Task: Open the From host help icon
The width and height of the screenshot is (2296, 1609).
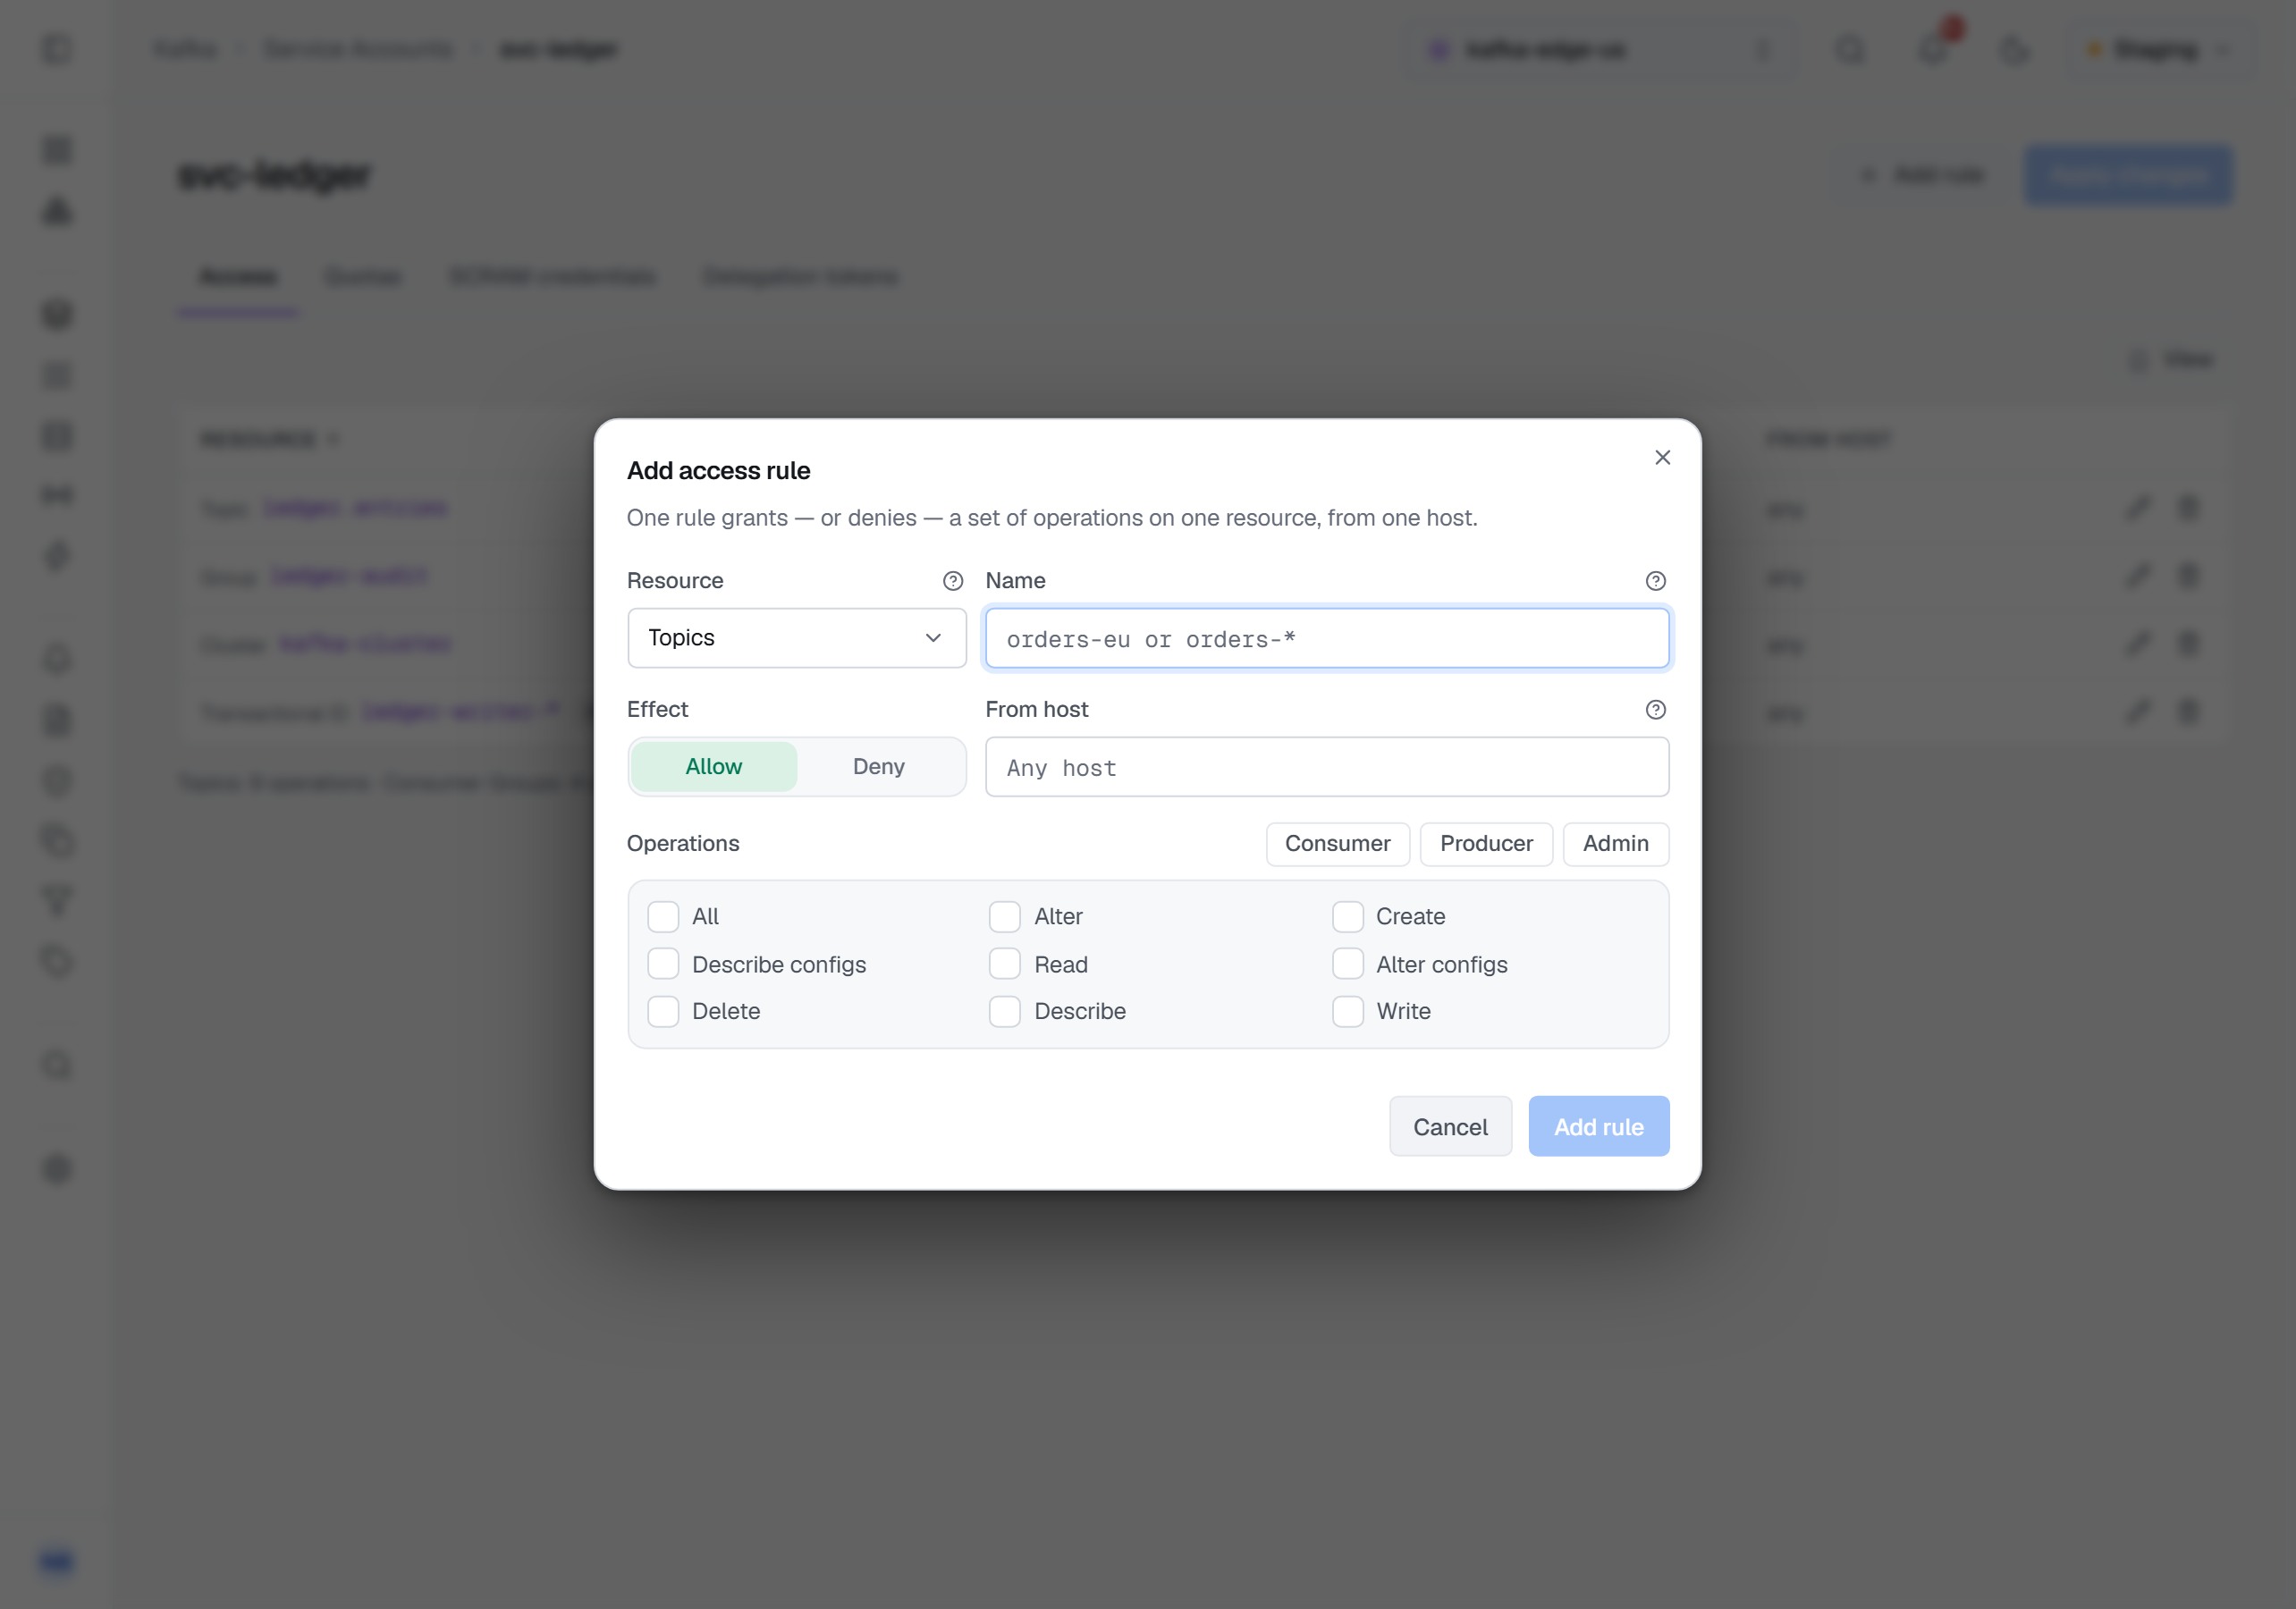Action: [1655, 709]
